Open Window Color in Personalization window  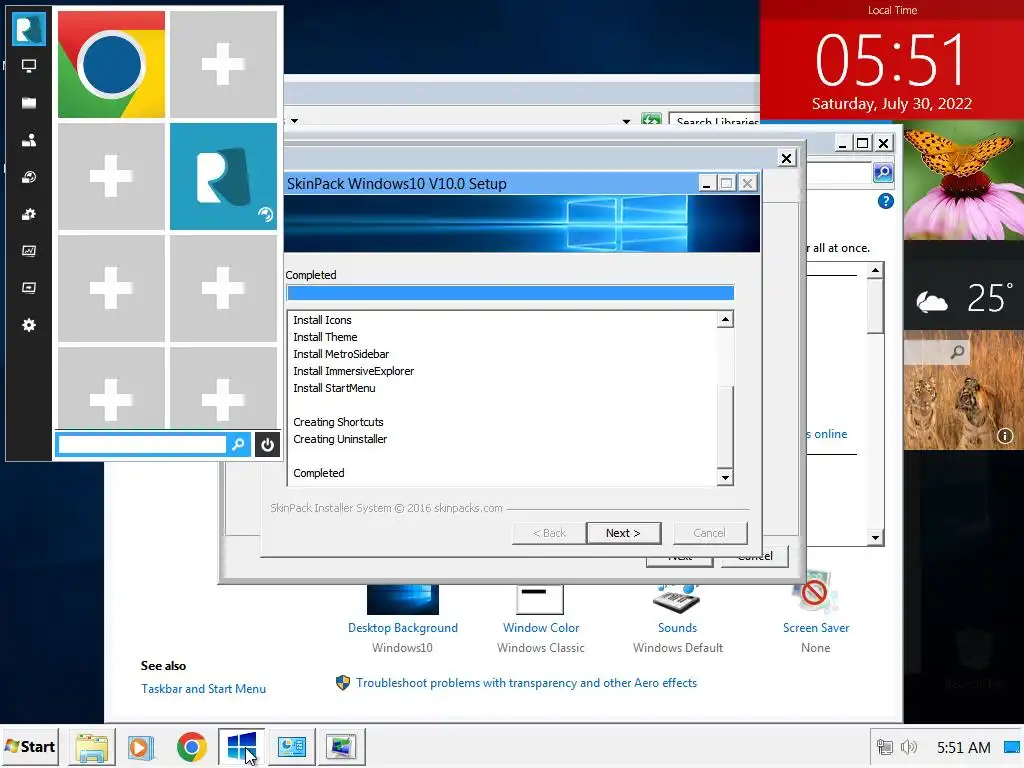click(x=541, y=628)
